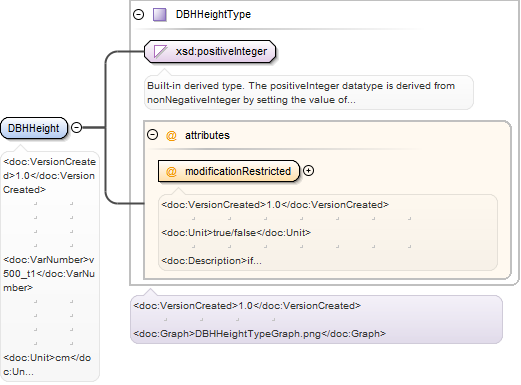Select the DBHHeightType title text
The height and width of the screenshot is (385, 521).
[x=213, y=14]
